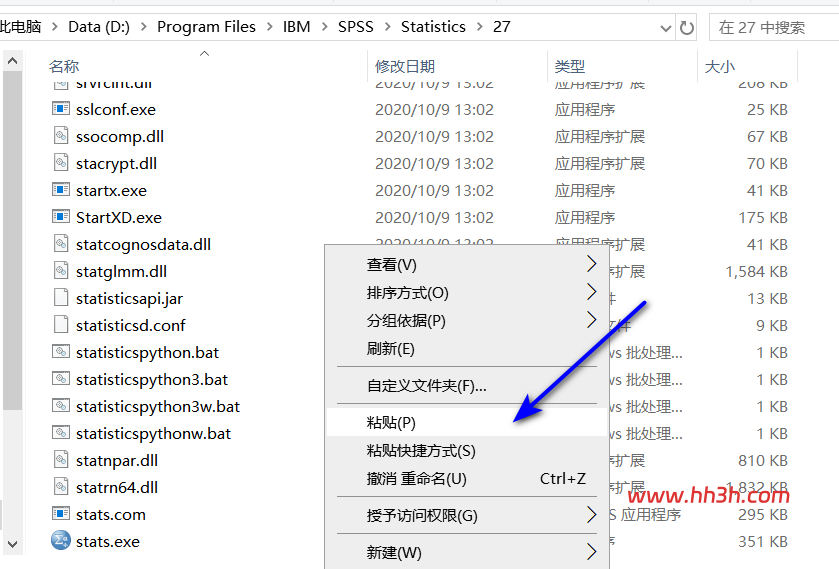Open the address bar history dropdown
Image resolution: width=839 pixels, height=569 pixels.
[x=666, y=28]
